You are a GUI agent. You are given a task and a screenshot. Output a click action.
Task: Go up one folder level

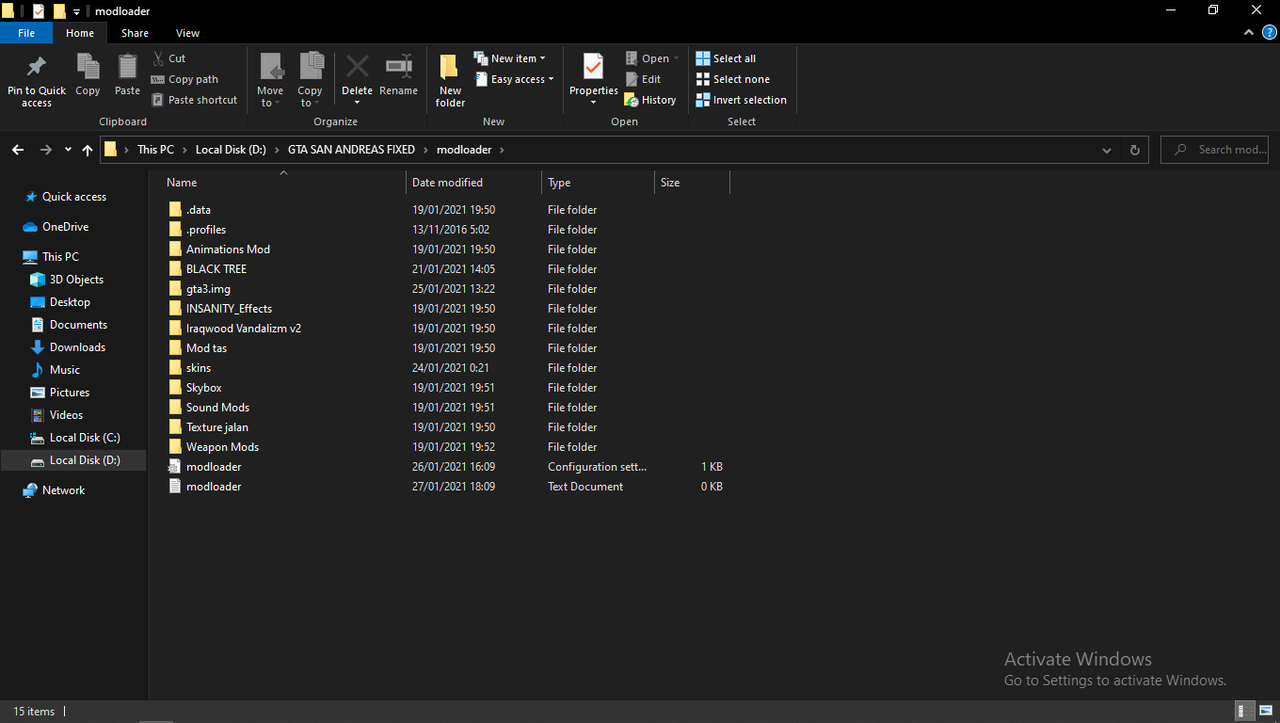tap(88, 150)
